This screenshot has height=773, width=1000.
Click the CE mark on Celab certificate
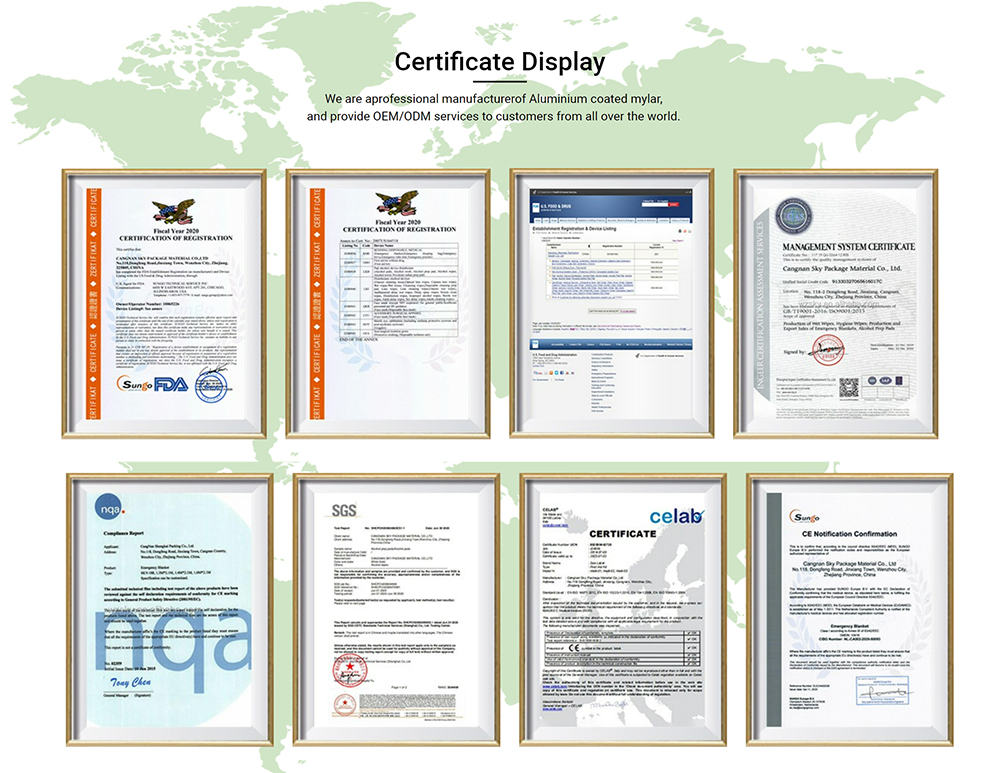[573, 648]
